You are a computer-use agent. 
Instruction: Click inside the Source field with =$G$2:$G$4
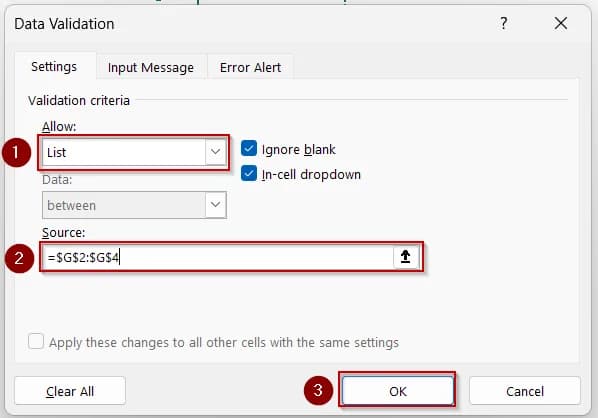(217, 257)
